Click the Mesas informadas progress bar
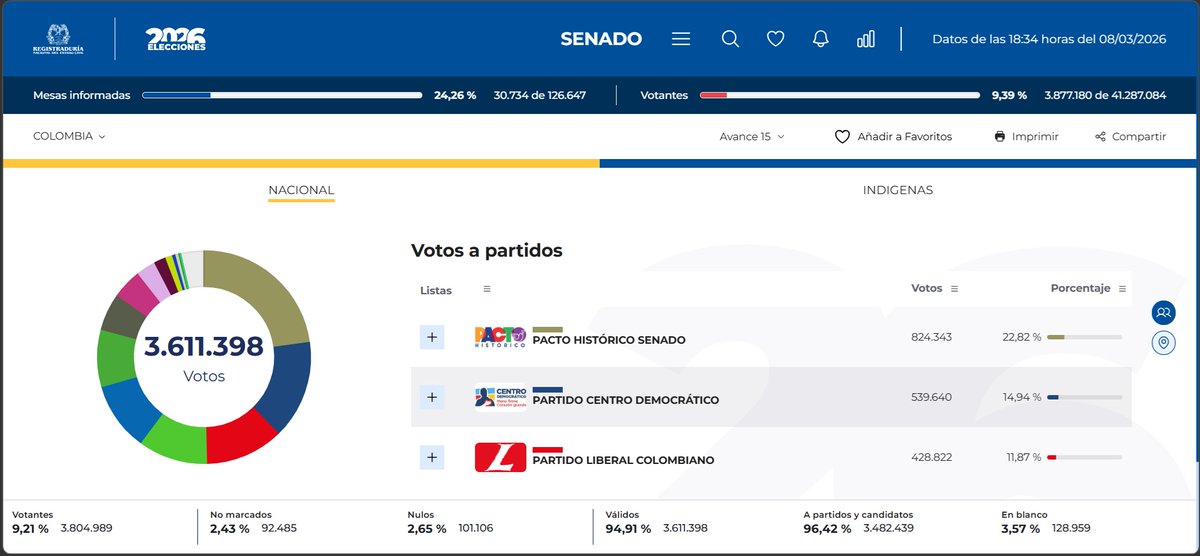The height and width of the screenshot is (556, 1200). [x=282, y=95]
